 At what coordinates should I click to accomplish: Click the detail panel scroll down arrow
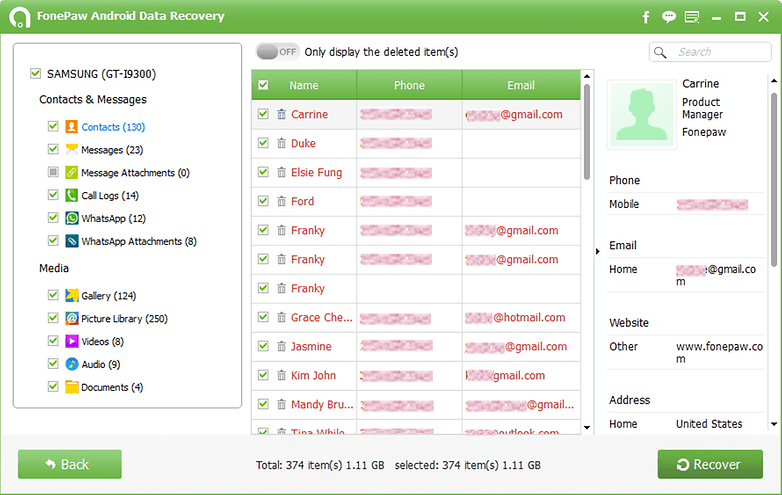(x=774, y=424)
